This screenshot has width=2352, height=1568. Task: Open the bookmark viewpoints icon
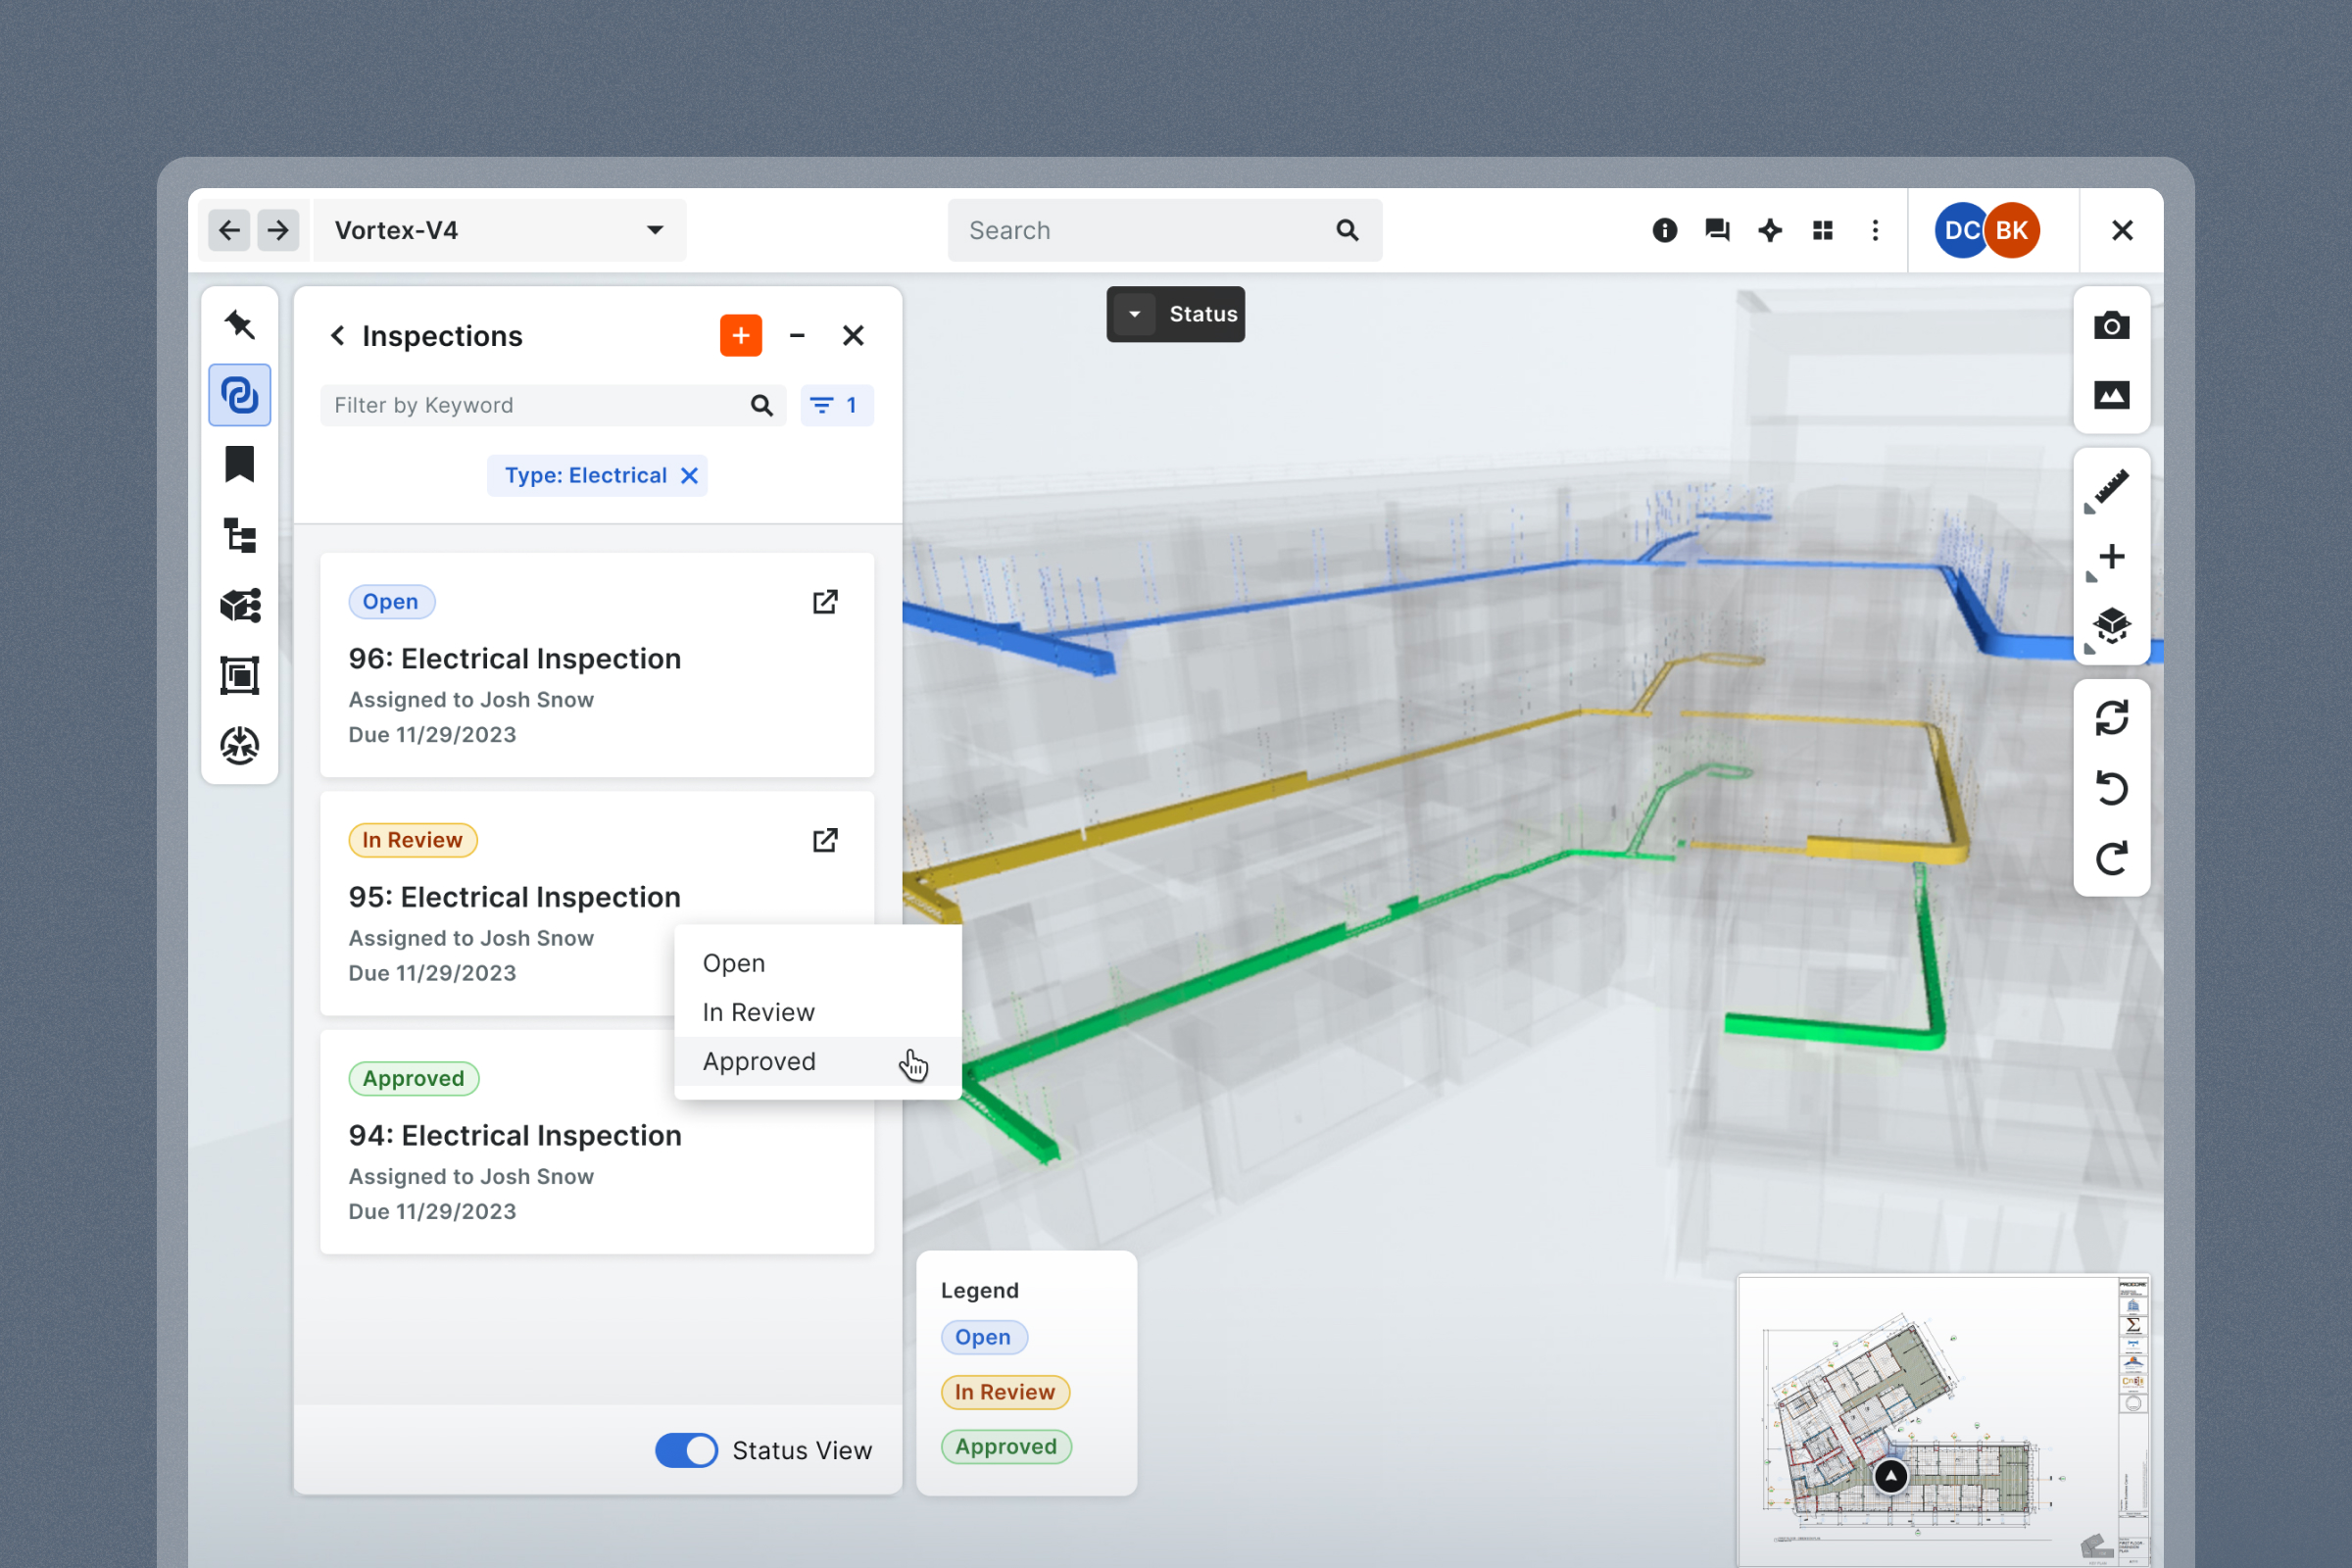(240, 465)
